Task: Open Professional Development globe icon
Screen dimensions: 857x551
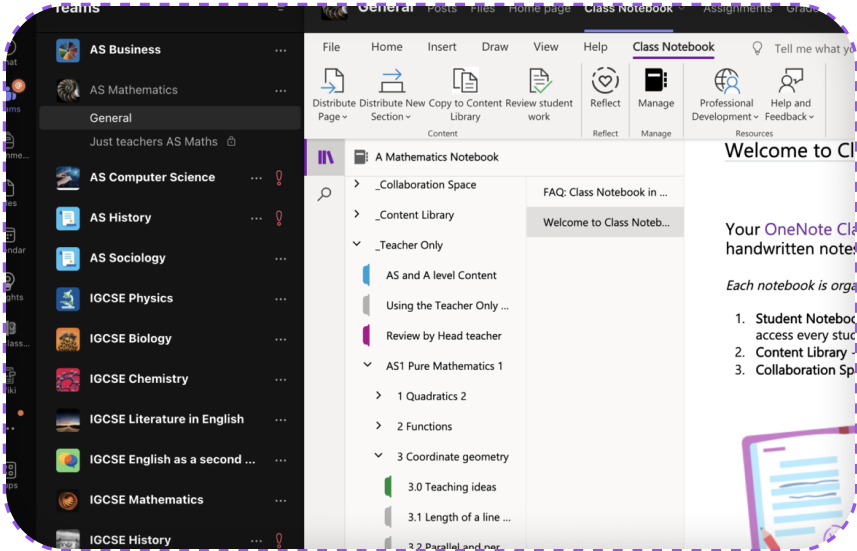Action: [x=726, y=81]
